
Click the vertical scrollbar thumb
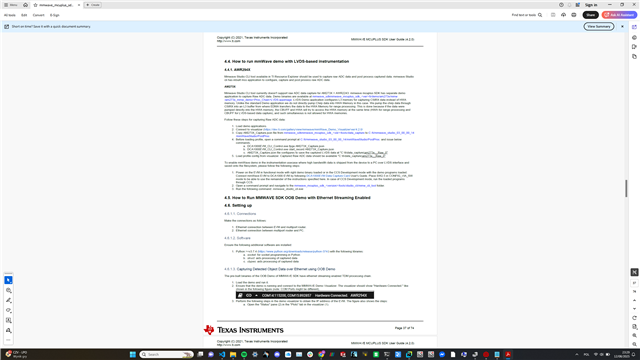point(626,189)
